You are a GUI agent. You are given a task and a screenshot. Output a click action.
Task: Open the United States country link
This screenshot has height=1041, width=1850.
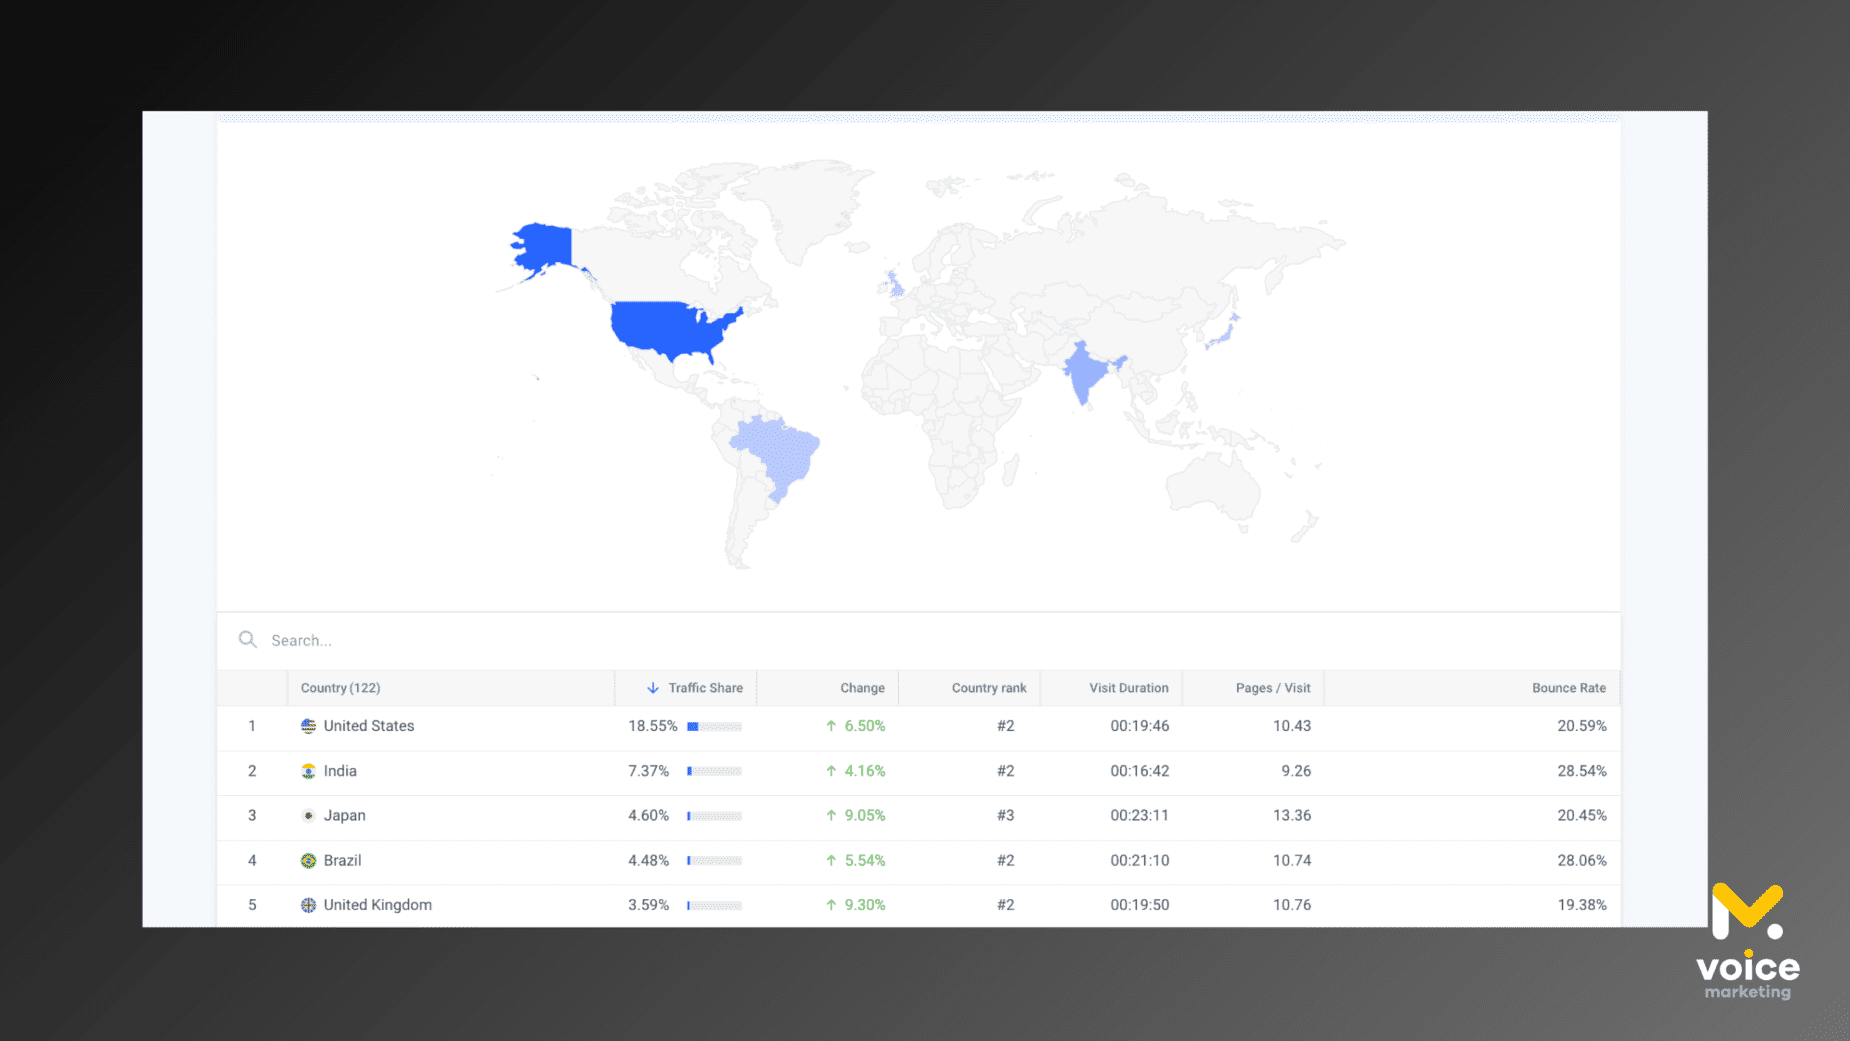368,726
